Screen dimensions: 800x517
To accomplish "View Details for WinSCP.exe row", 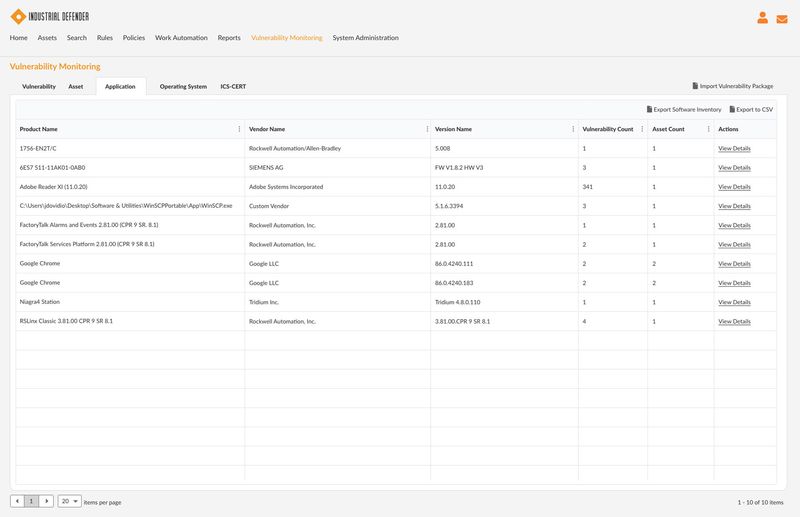I will (734, 206).
